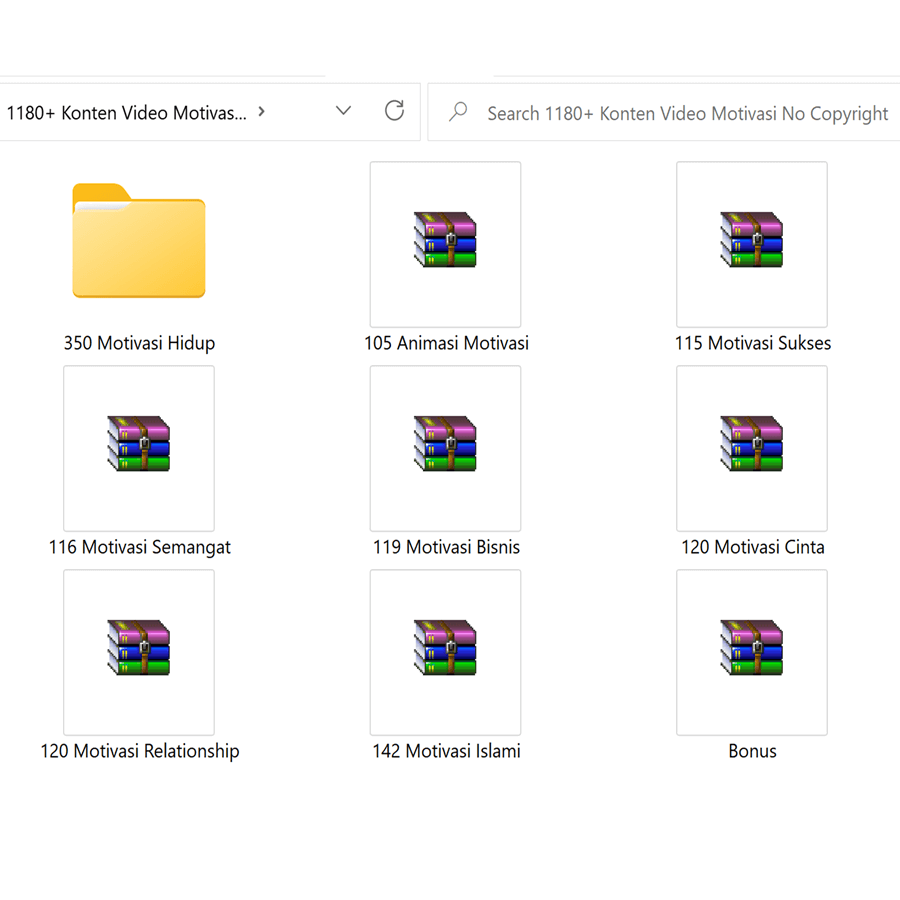Click the '350 Motivasi Hidup' label
Screen dimensions: 900x900
click(x=139, y=343)
